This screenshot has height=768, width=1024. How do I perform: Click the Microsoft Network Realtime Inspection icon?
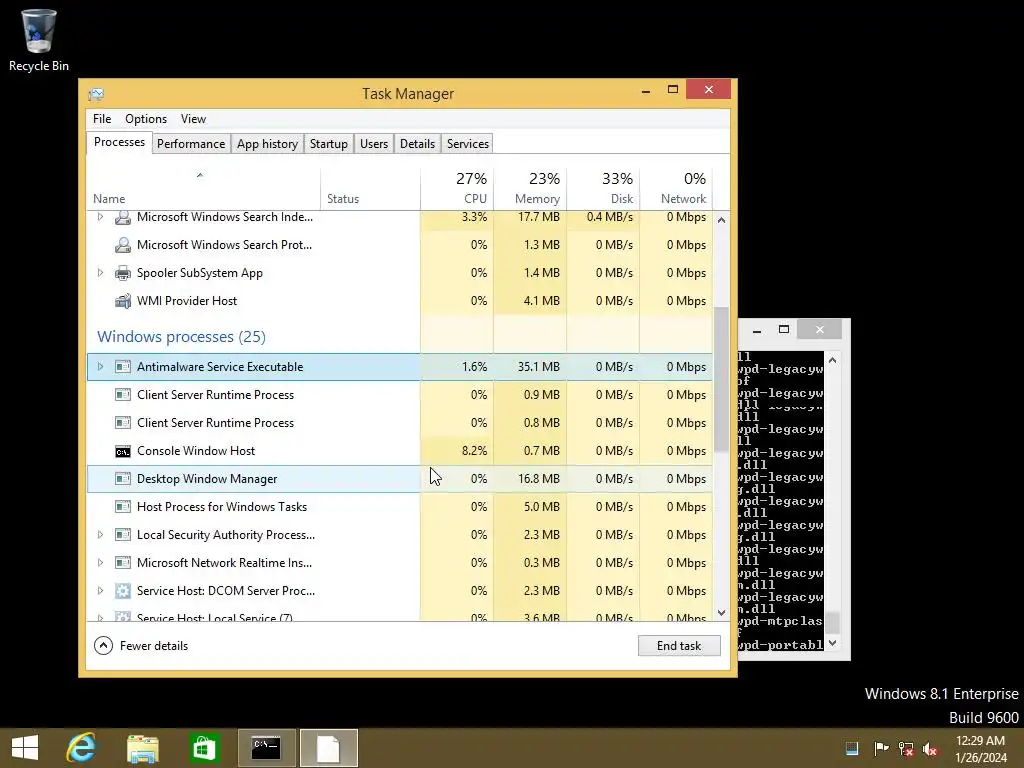[x=122, y=563]
